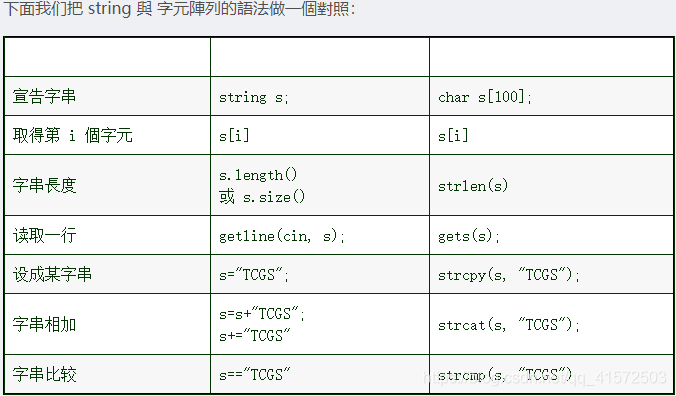Click the 's+="TCGS"' text line
676x396 pixels.
[255, 335]
